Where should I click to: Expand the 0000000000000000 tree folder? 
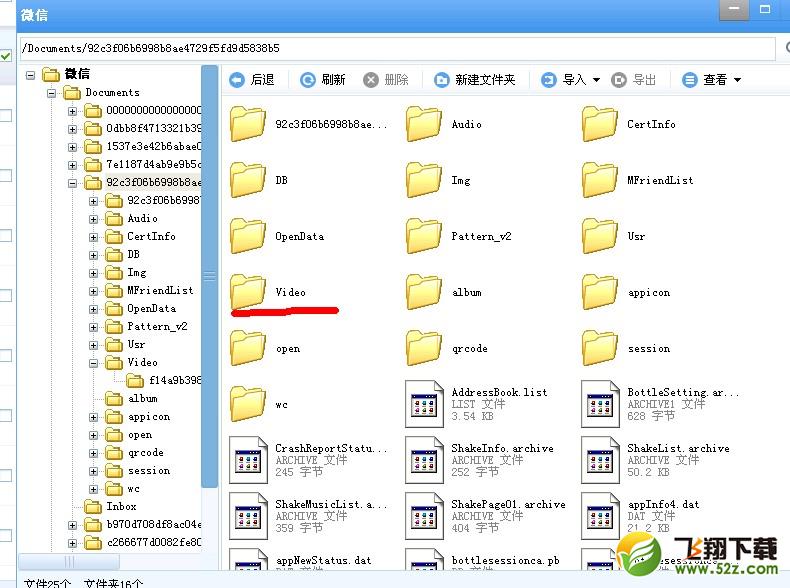[x=73, y=111]
